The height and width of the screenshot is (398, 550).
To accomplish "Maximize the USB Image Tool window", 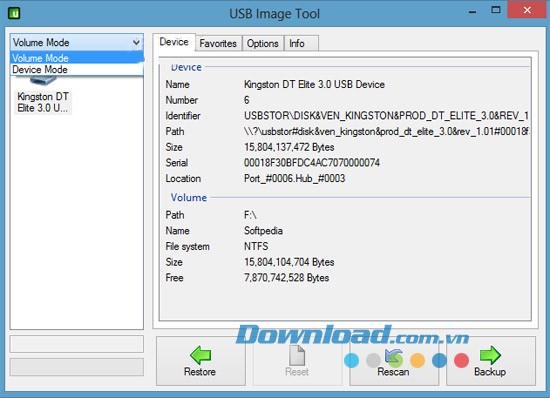I will [x=496, y=10].
